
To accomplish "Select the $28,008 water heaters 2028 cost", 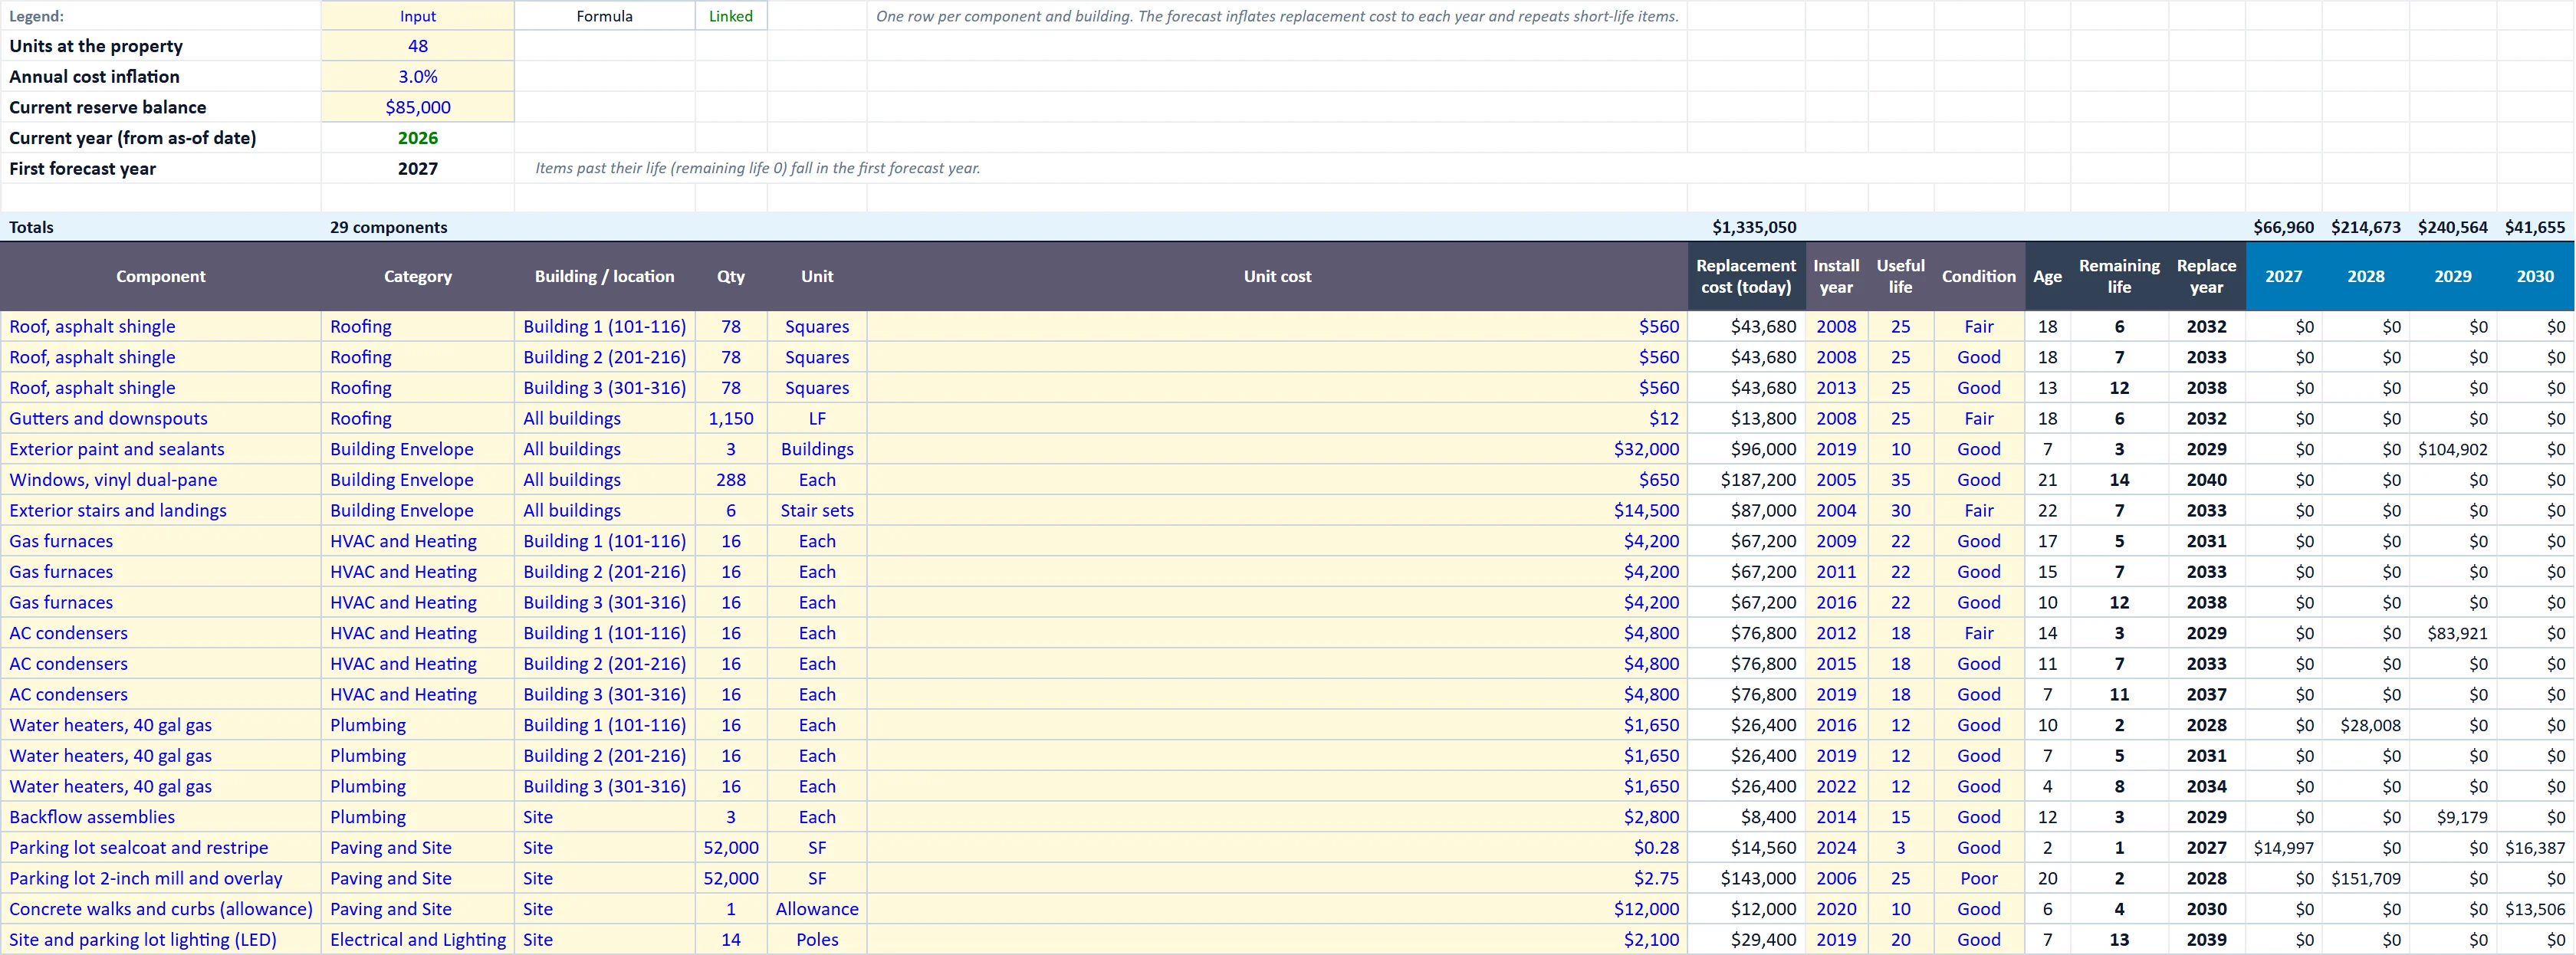I will click(2365, 726).
